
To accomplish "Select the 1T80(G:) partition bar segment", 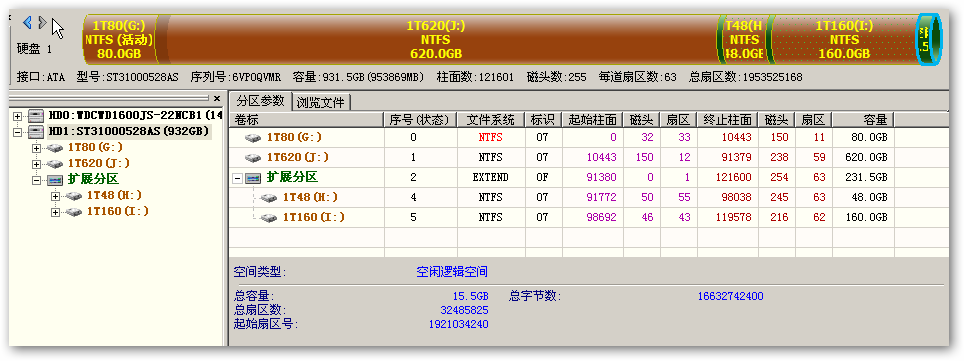I will (119, 39).
